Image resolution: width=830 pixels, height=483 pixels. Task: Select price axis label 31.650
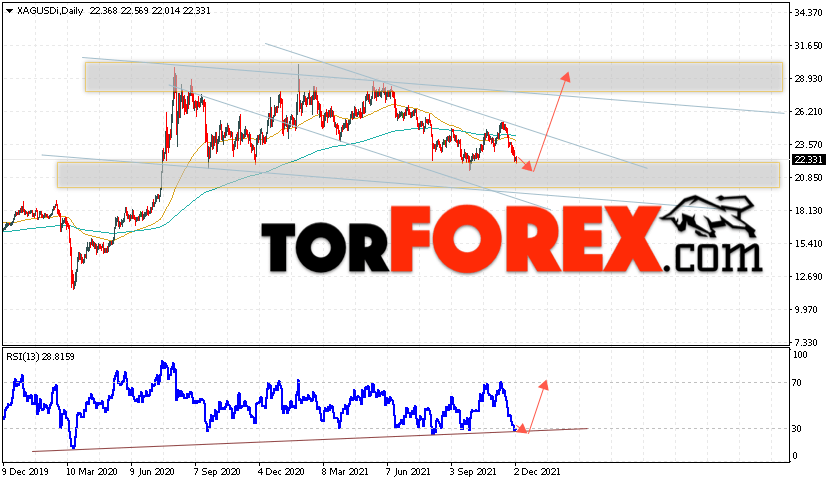809,46
